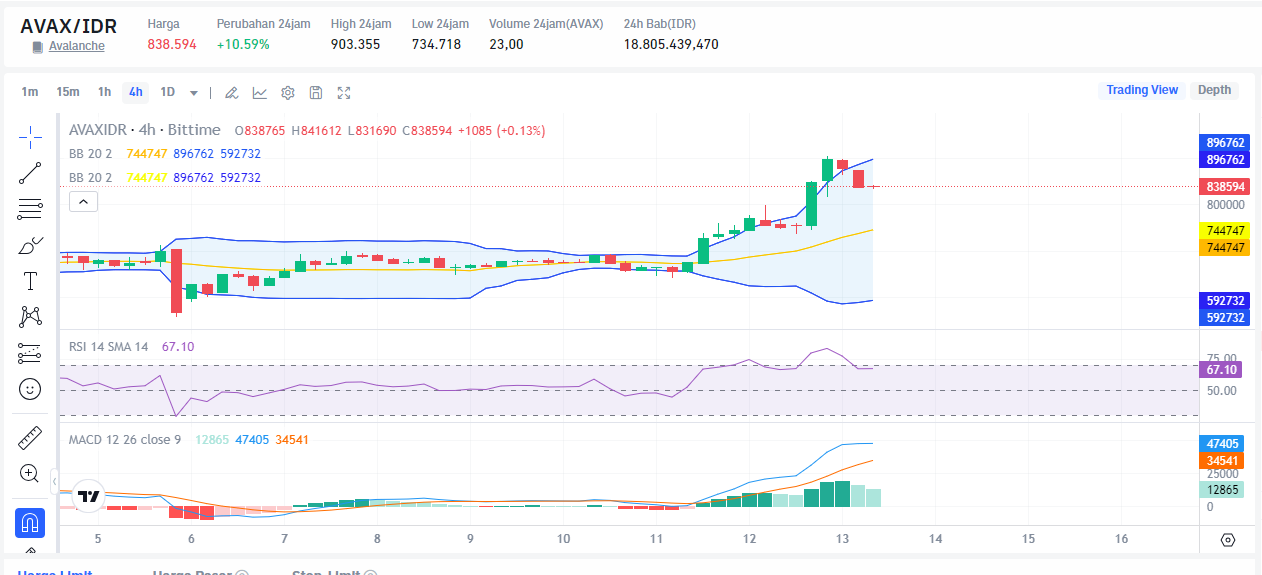Click the AVAXIDR · 4h · Bittime chart title
The width and height of the screenshot is (1262, 575).
(x=145, y=130)
